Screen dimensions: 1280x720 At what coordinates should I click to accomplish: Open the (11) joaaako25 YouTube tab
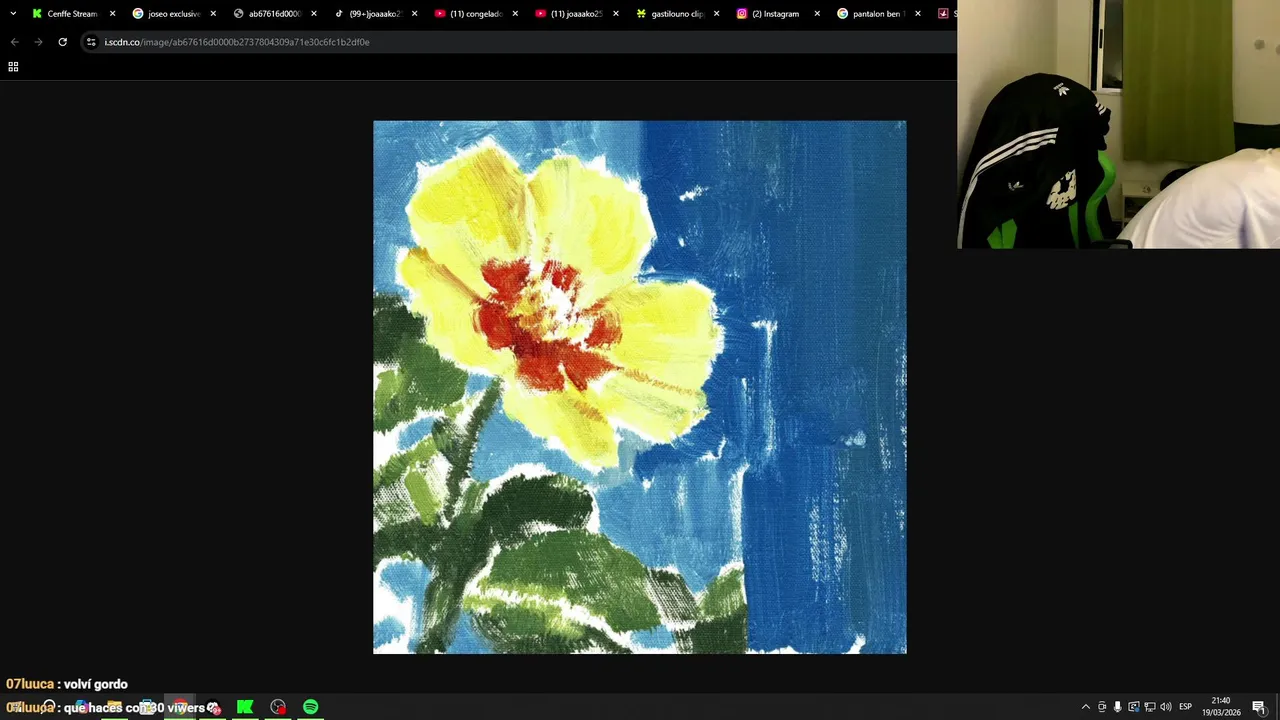[576, 14]
